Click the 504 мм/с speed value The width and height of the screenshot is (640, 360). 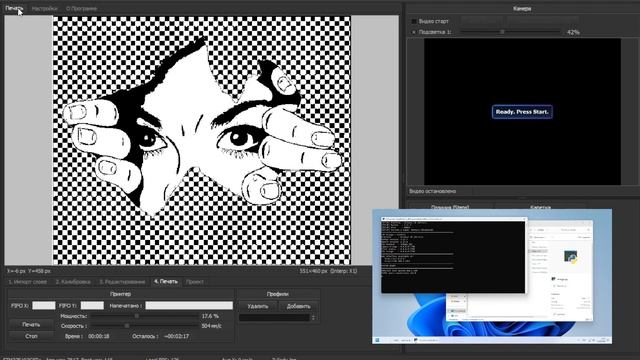[211, 326]
